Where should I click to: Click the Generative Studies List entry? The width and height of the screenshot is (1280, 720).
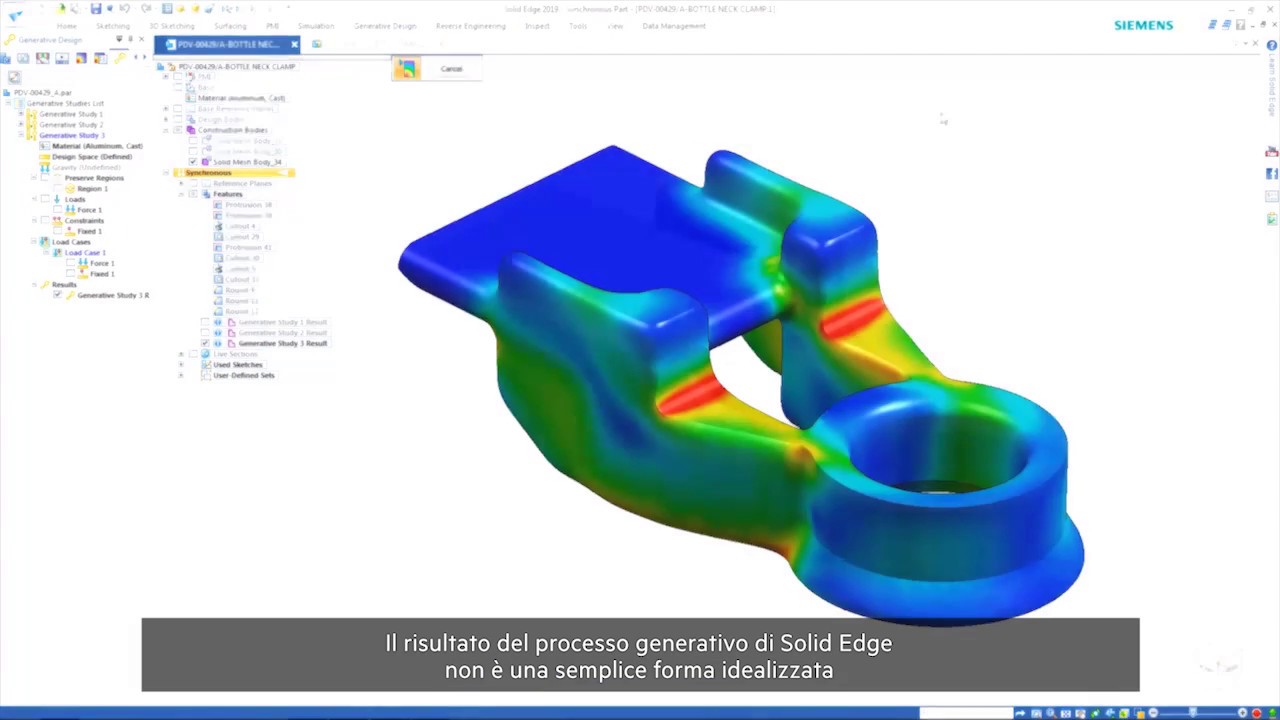pos(65,104)
